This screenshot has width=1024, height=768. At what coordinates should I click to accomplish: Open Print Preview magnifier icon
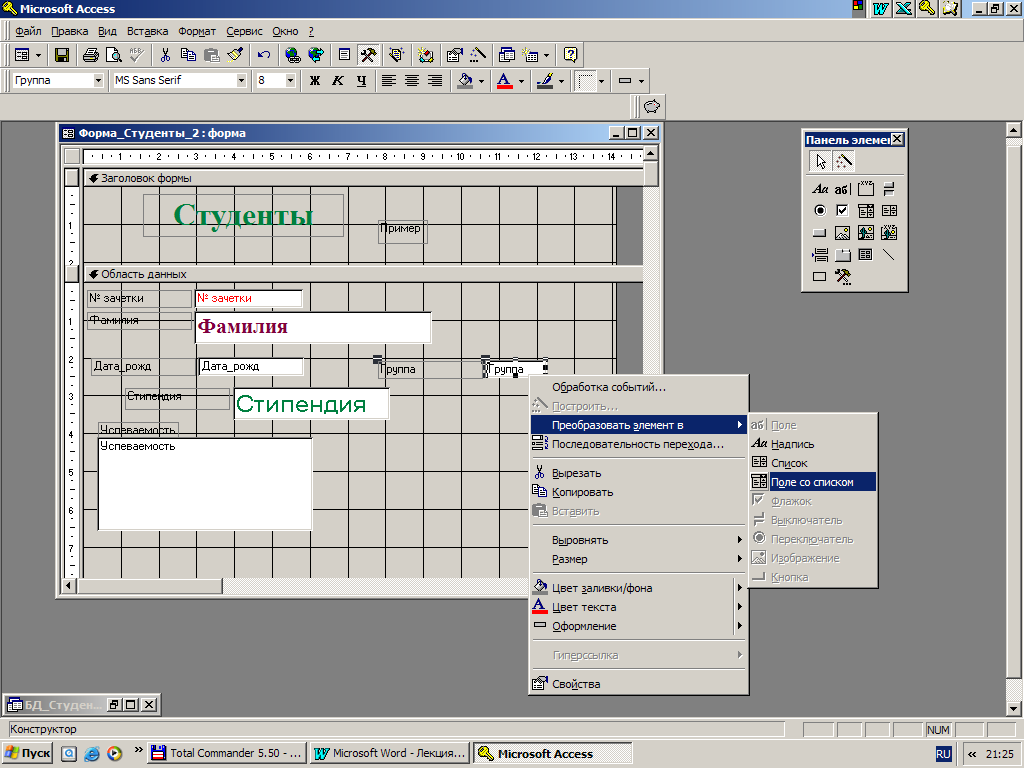pos(114,55)
